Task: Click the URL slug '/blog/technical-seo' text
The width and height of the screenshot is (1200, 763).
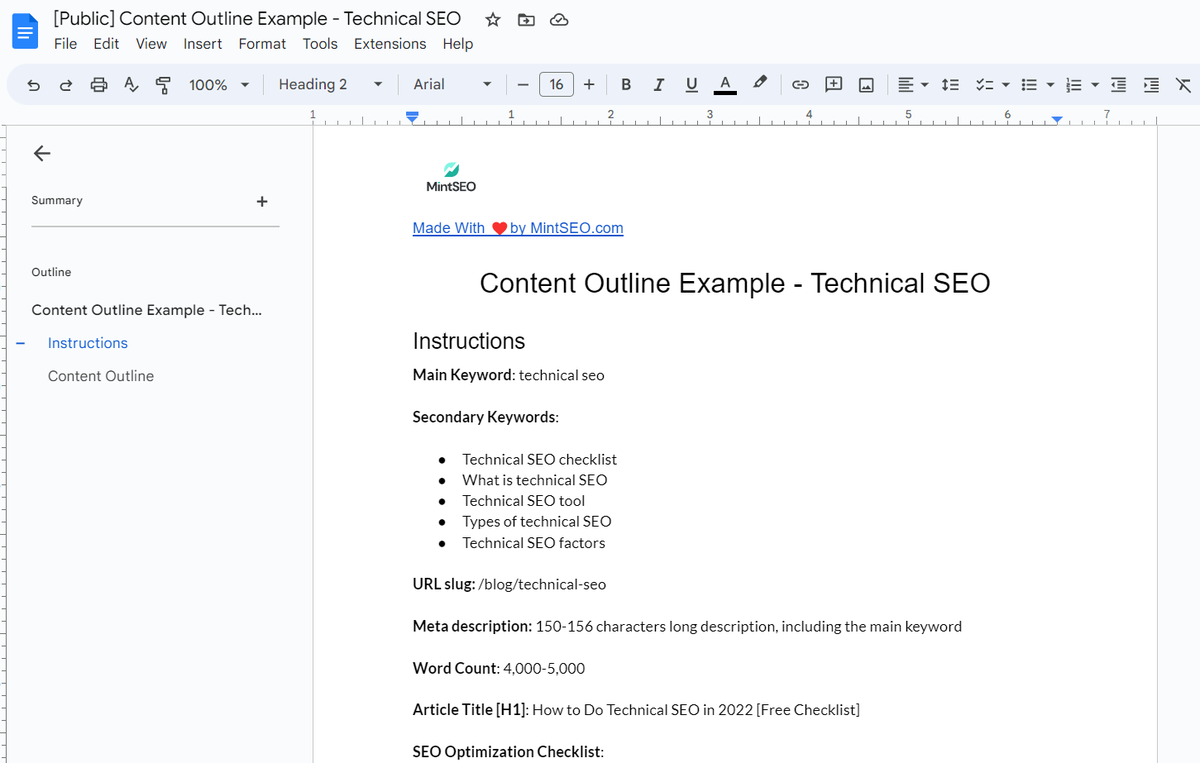Action: coord(542,584)
